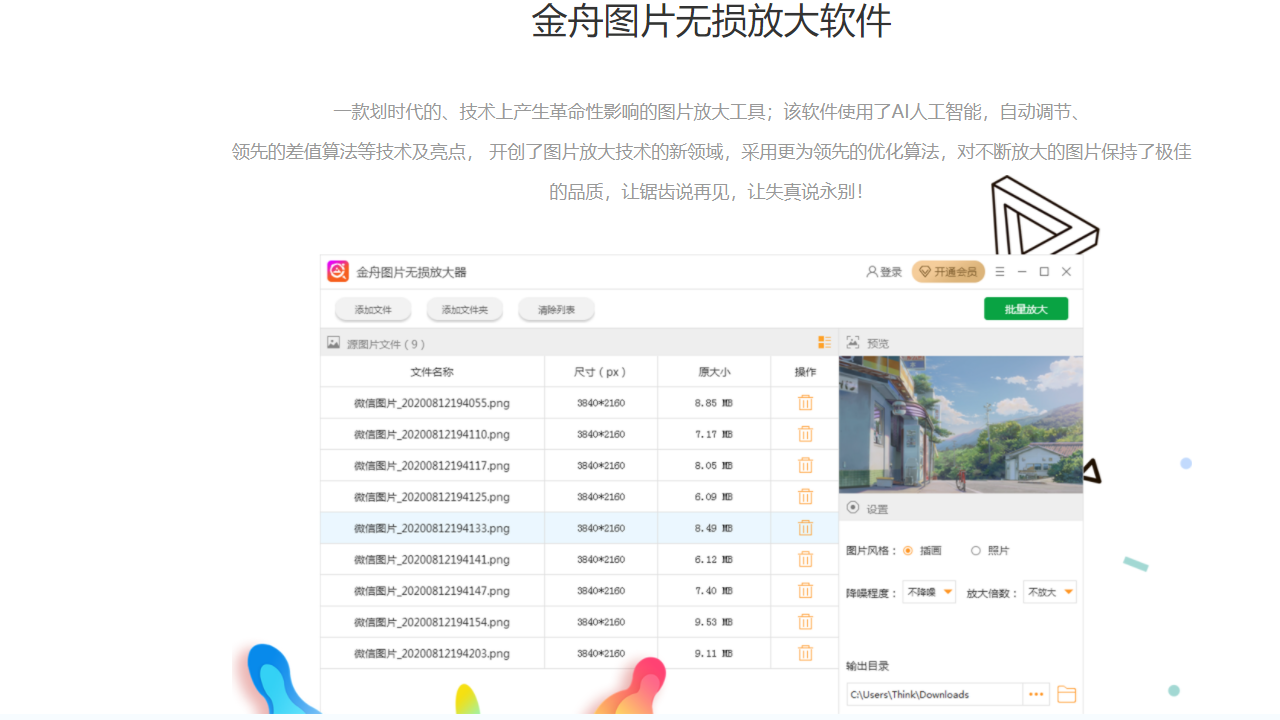This screenshot has width=1280, height=720.
Task: Select the 插画 image style radio button
Action: [909, 550]
